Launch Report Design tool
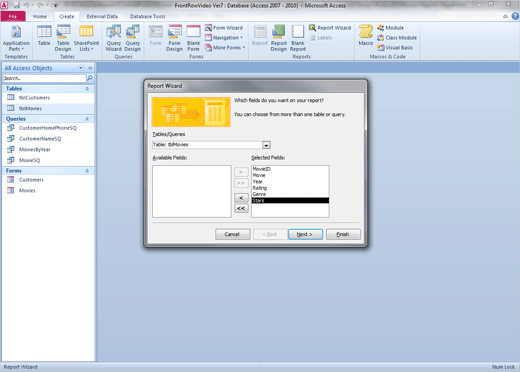520x372 pixels. [279, 38]
